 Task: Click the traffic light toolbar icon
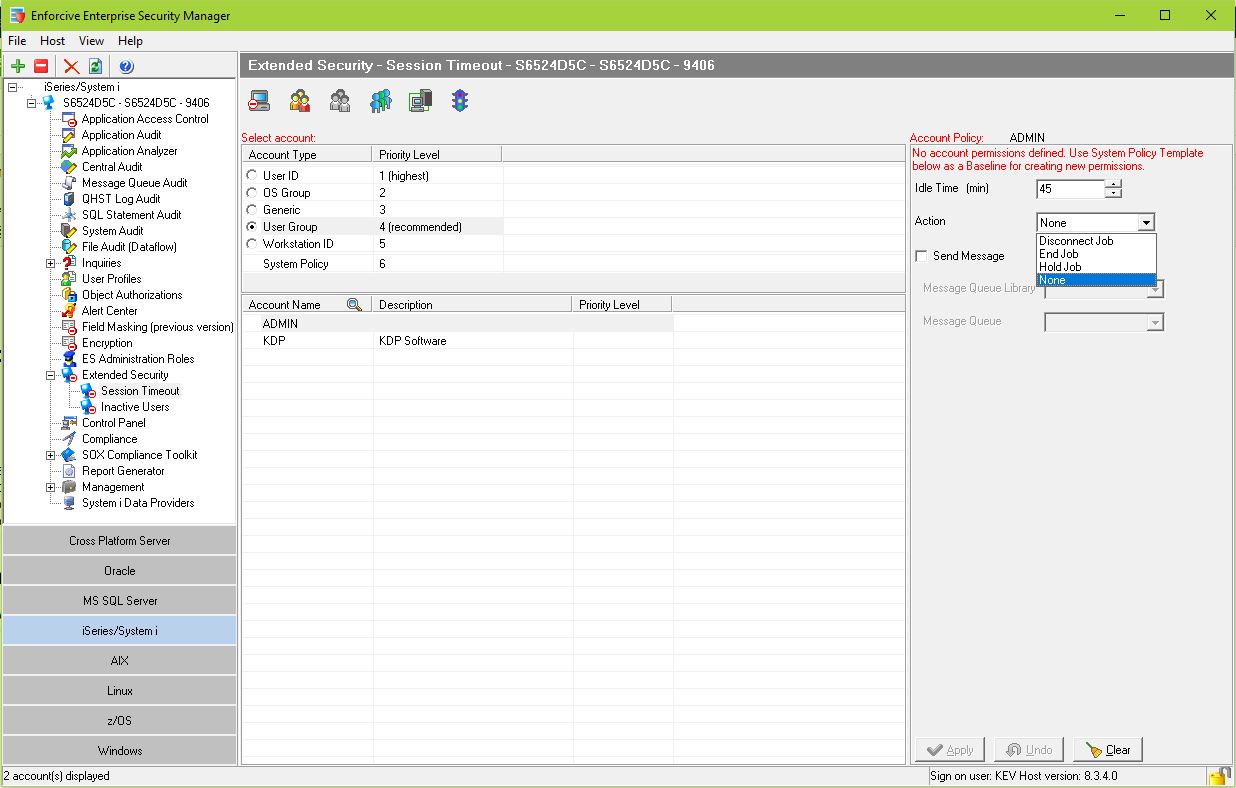pos(459,100)
